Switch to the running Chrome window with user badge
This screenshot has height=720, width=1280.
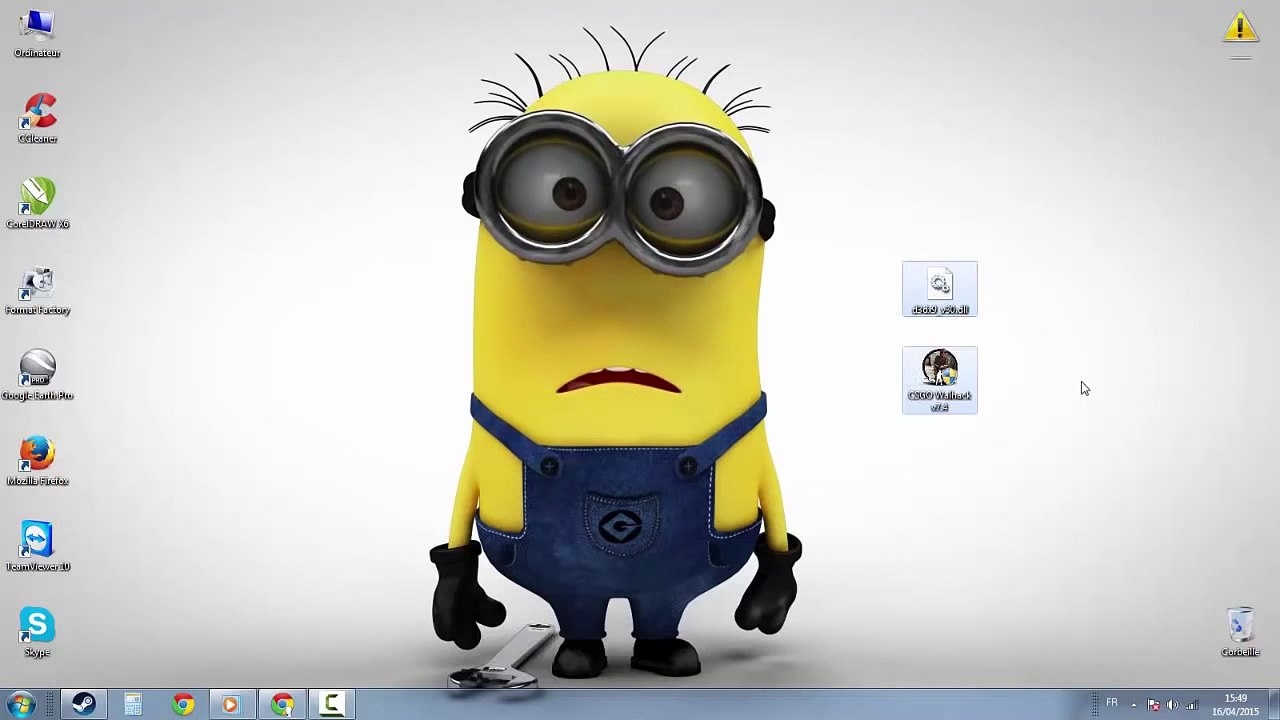282,705
